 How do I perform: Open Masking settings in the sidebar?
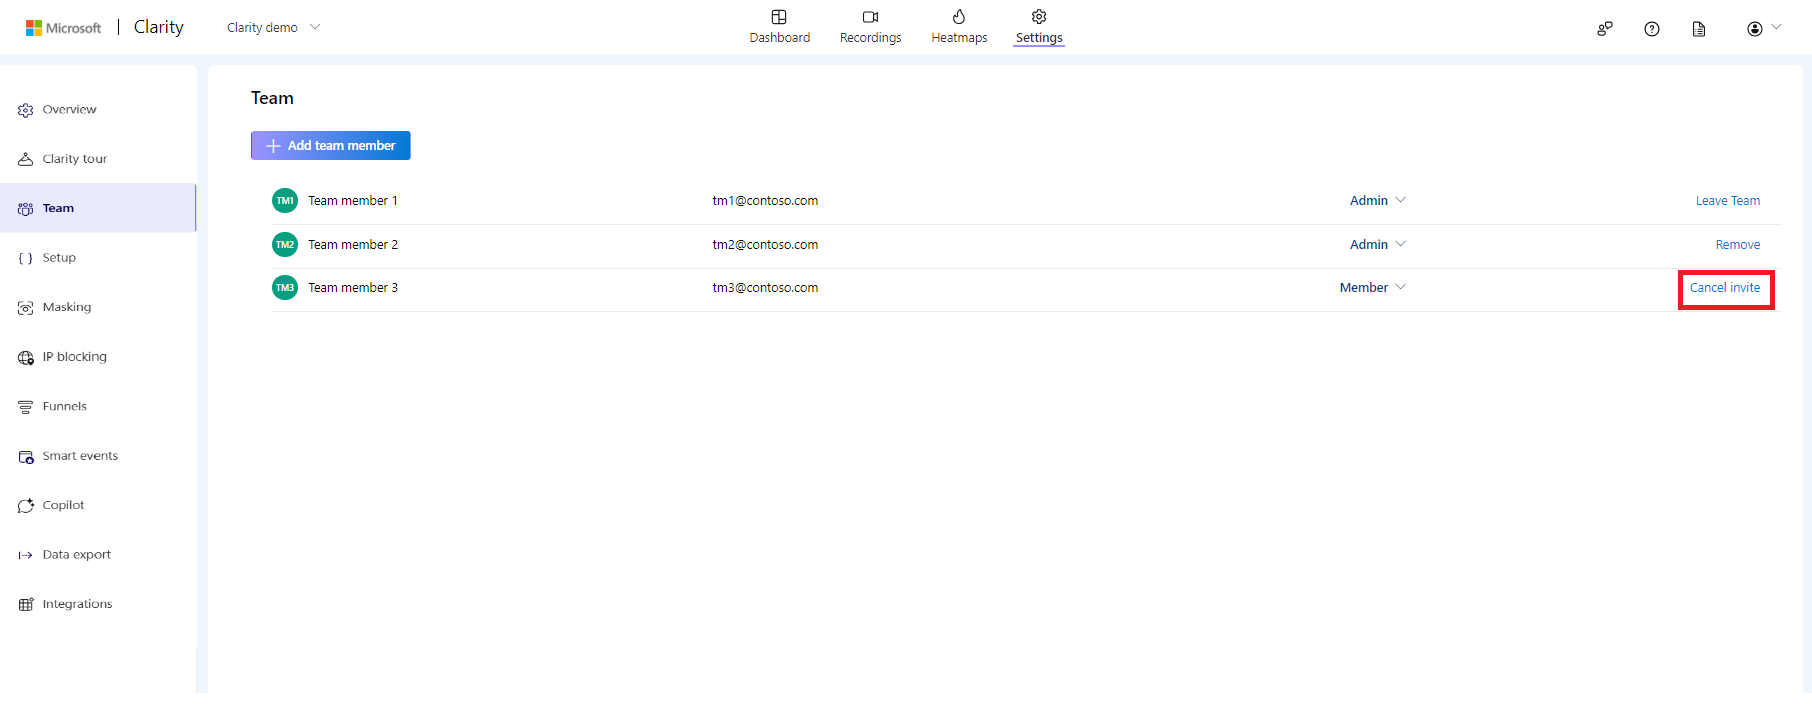(x=98, y=307)
